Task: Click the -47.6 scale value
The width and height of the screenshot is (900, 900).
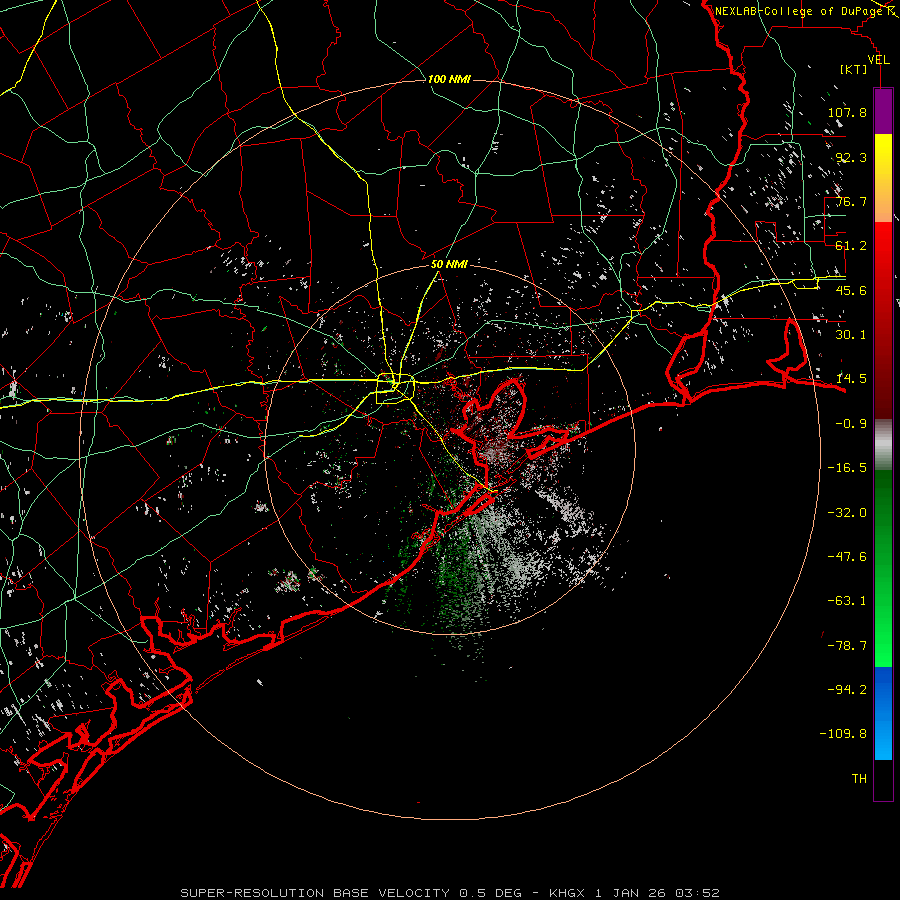Action: [x=847, y=557]
